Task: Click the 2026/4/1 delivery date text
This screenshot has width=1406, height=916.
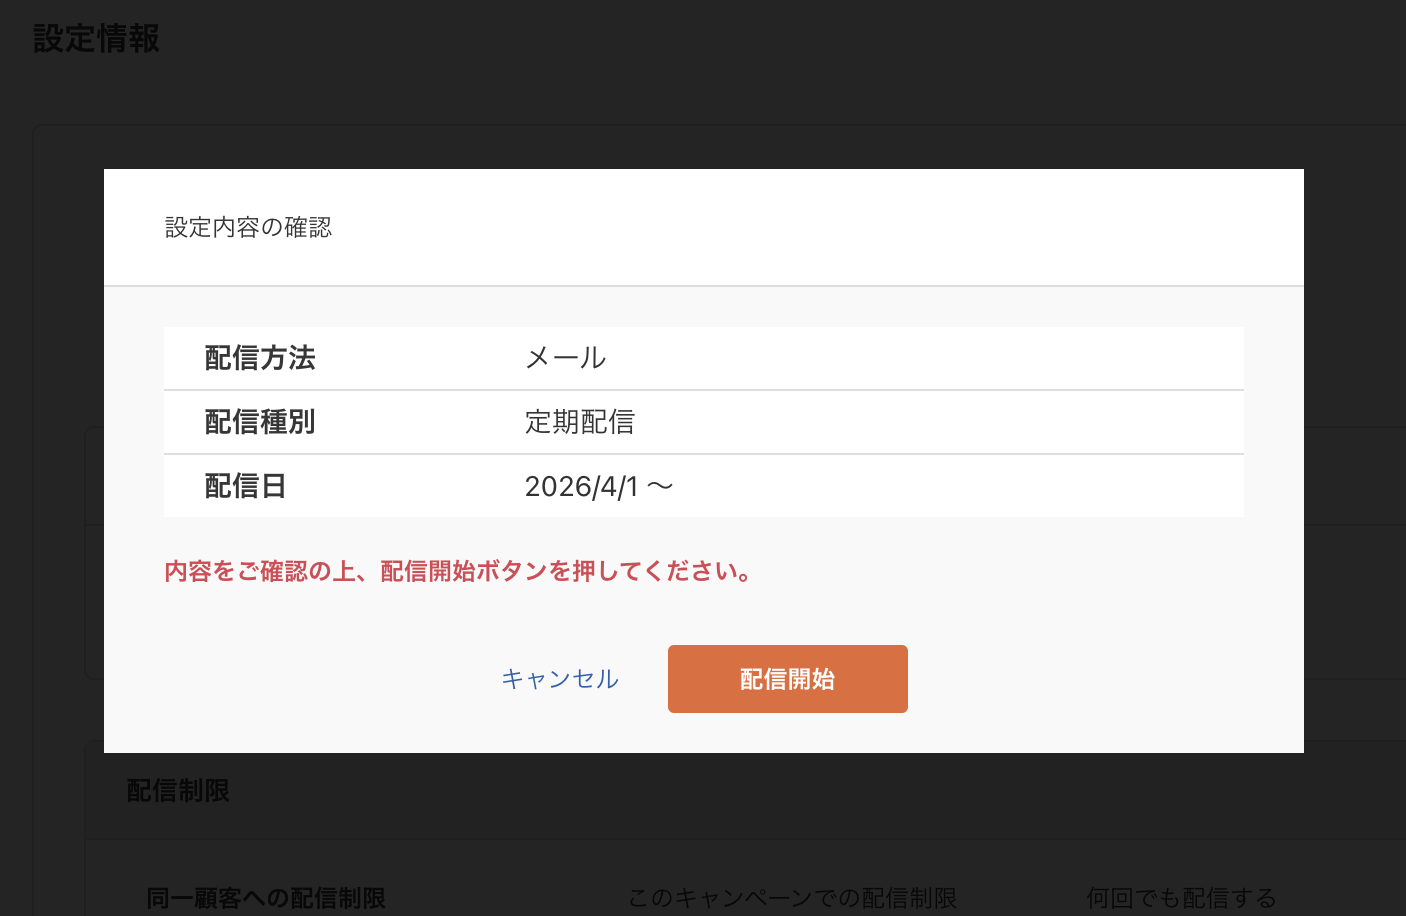Action: (x=598, y=486)
